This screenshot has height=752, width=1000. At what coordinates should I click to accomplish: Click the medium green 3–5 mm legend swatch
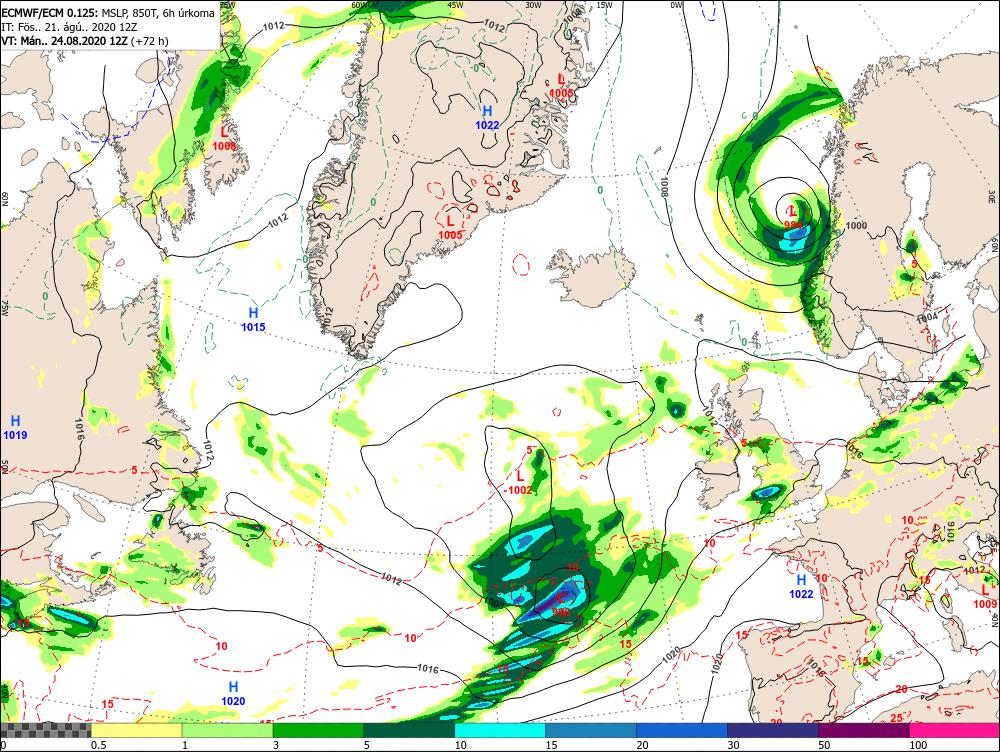coord(318,730)
